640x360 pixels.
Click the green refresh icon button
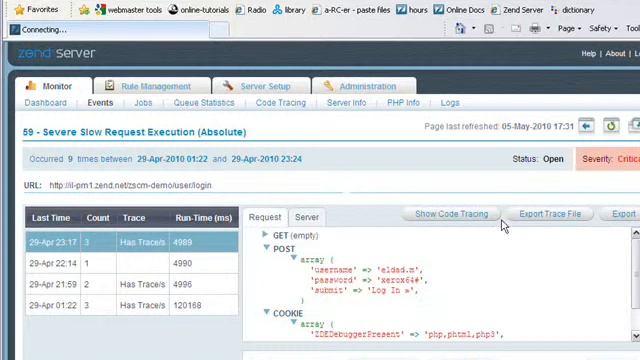pyautogui.click(x=611, y=126)
